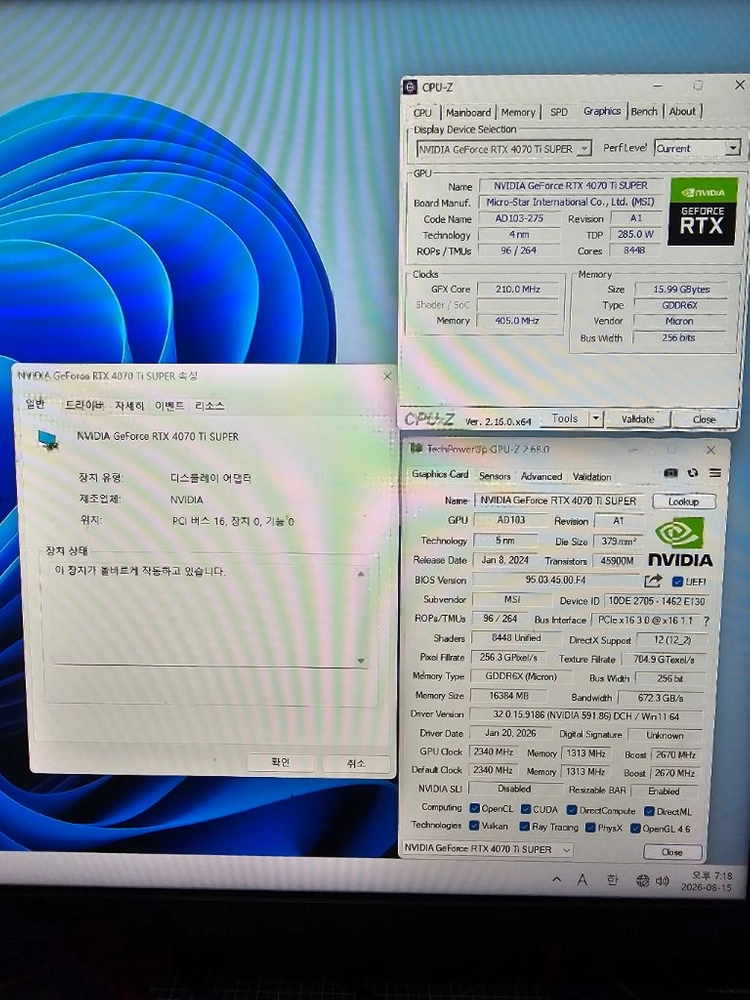Toggle the OpenCL checkbox

474,808
